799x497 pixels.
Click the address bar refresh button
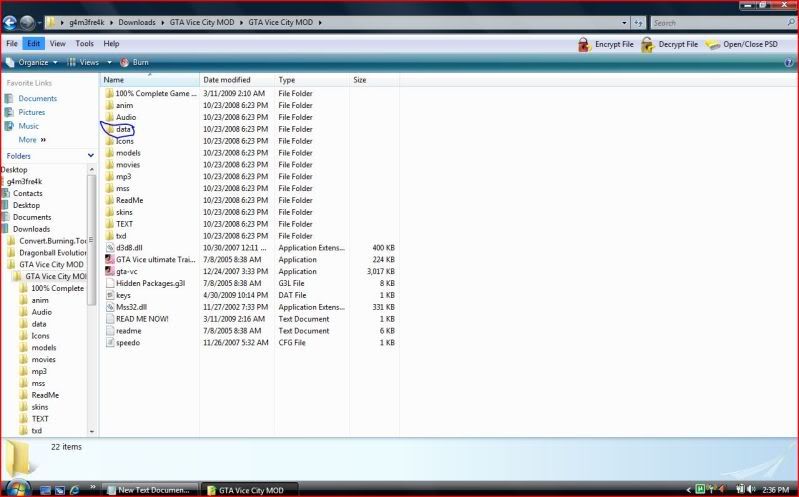pos(638,23)
